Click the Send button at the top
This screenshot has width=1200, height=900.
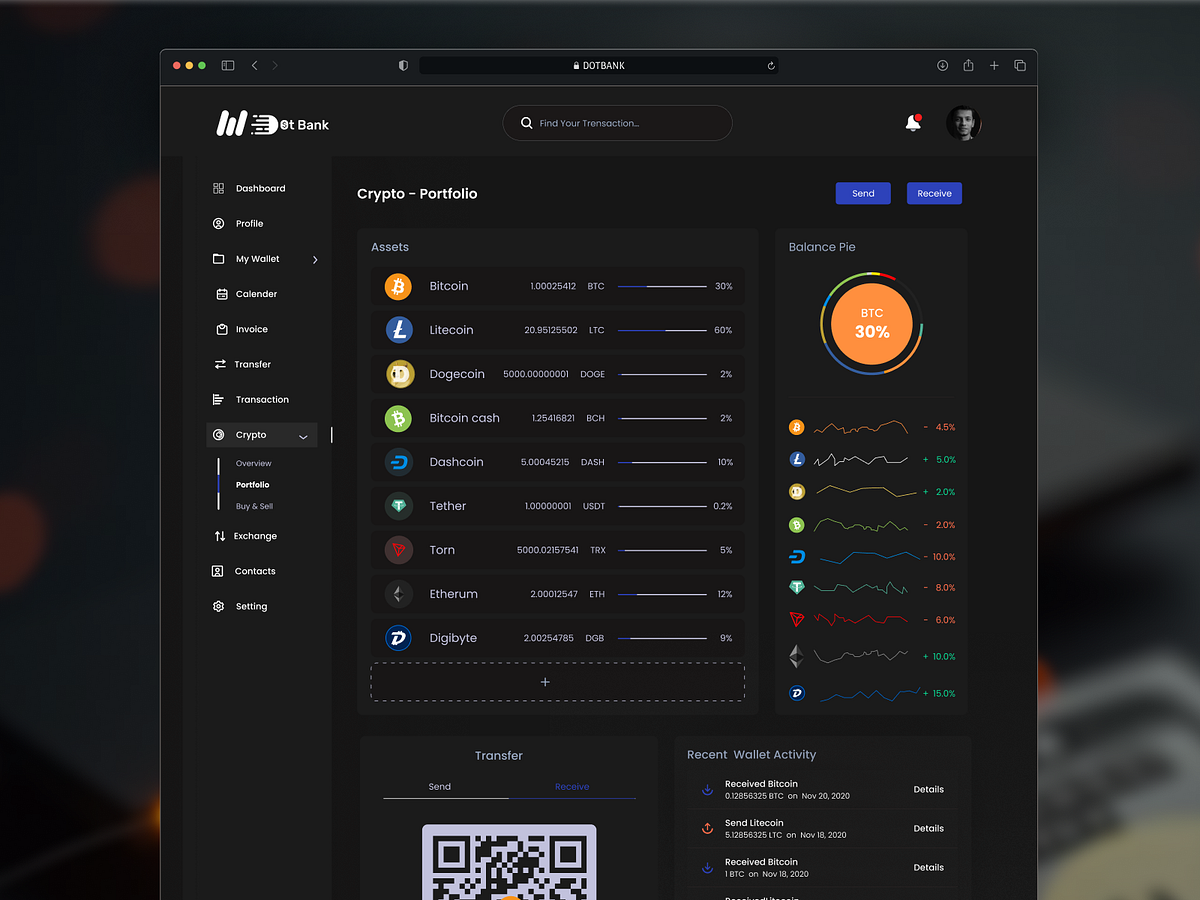(862, 193)
